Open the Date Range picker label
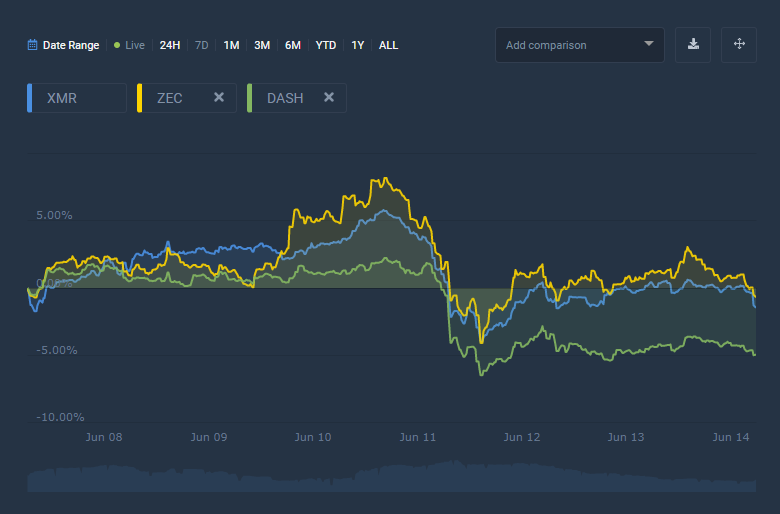Image resolution: width=780 pixels, height=514 pixels. click(71, 45)
